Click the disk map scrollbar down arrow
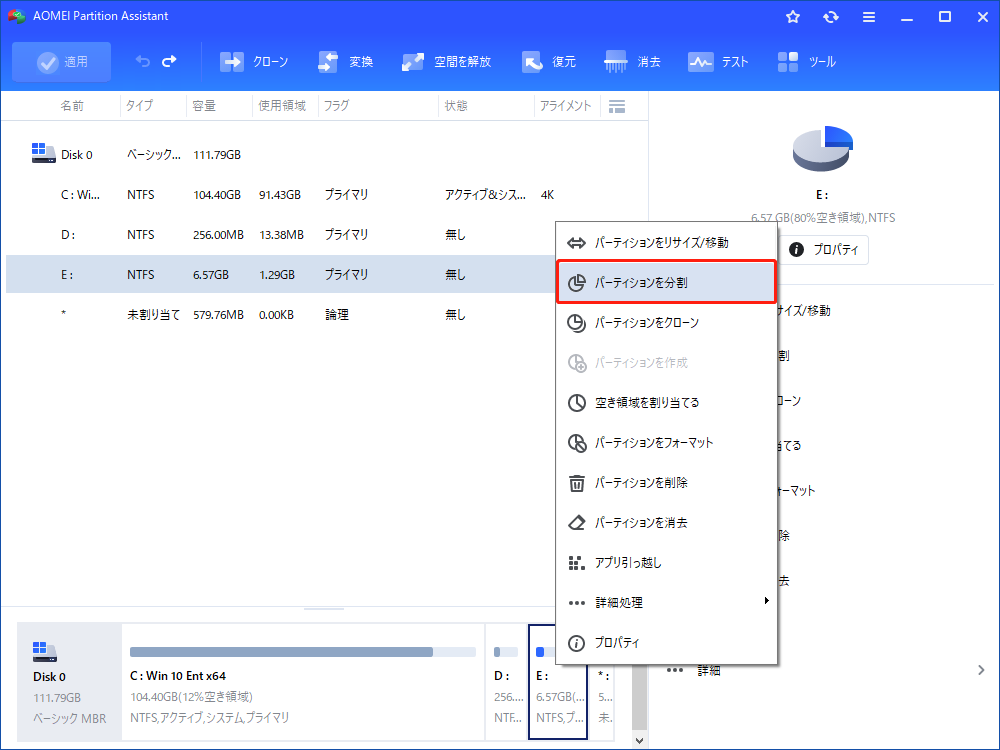Viewport: 1000px width, 750px height. click(x=640, y=740)
